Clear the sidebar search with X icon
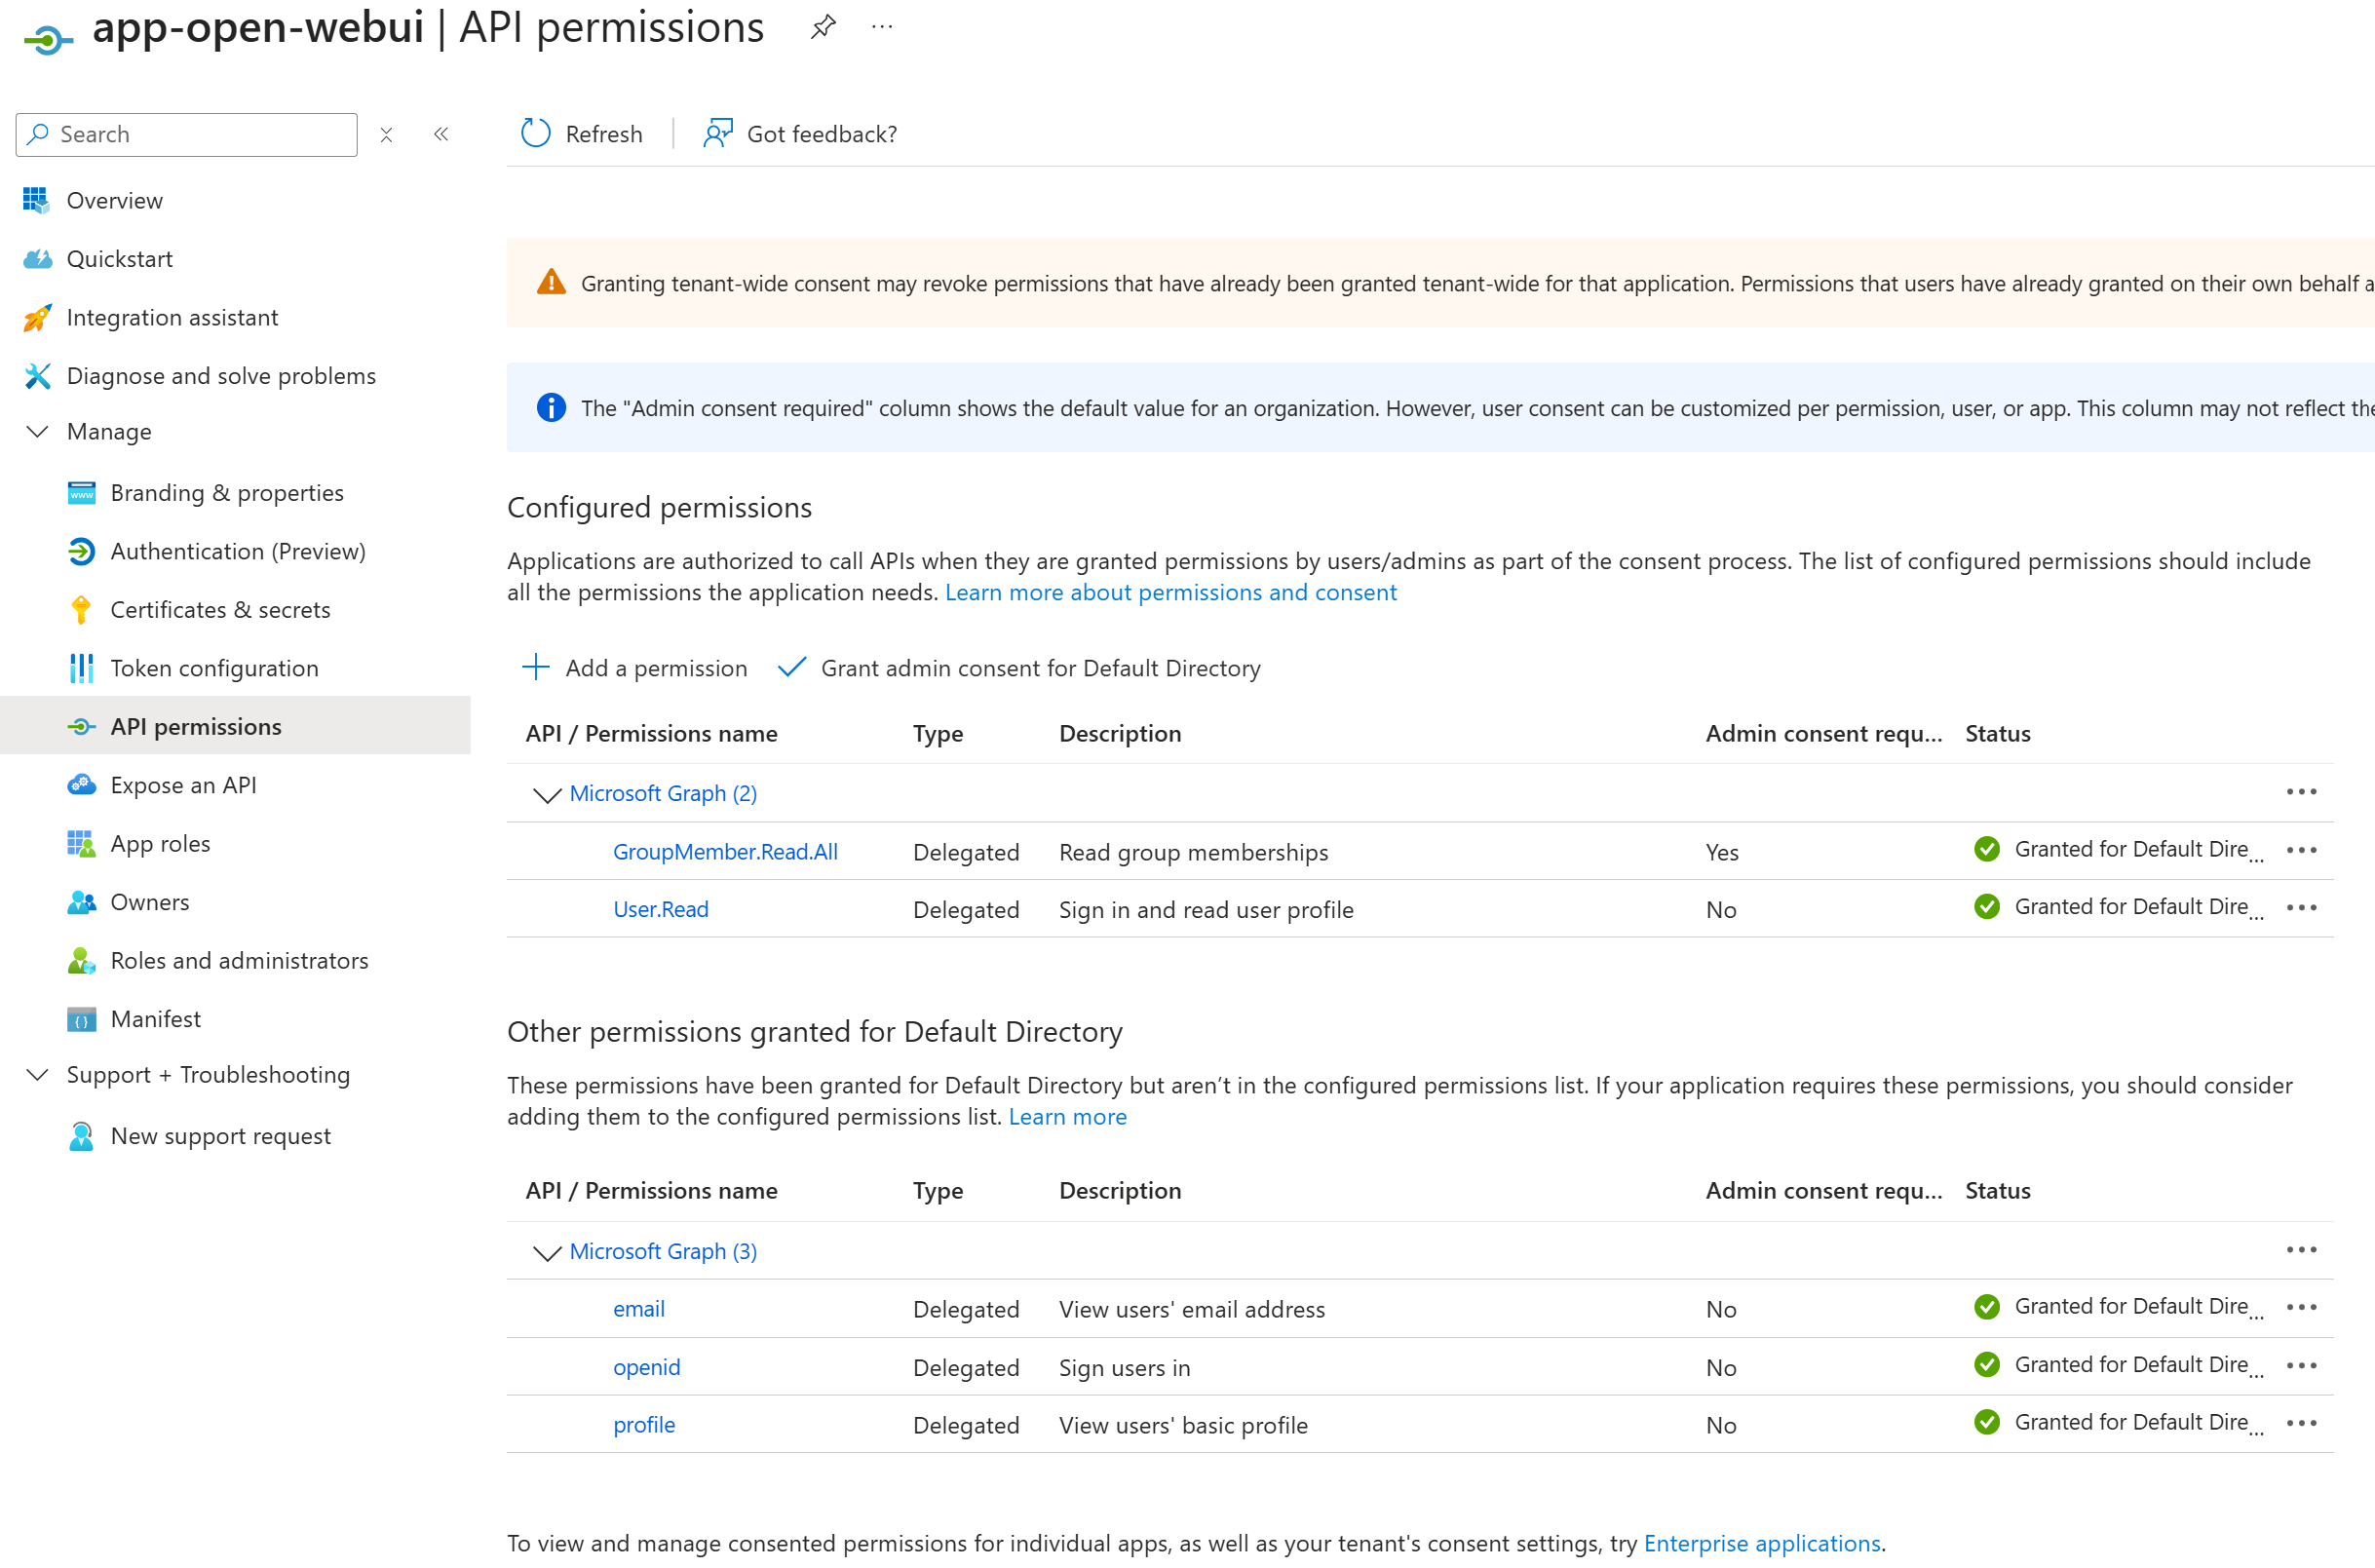Screen dimensions: 2375x1568 [x=387, y=135]
